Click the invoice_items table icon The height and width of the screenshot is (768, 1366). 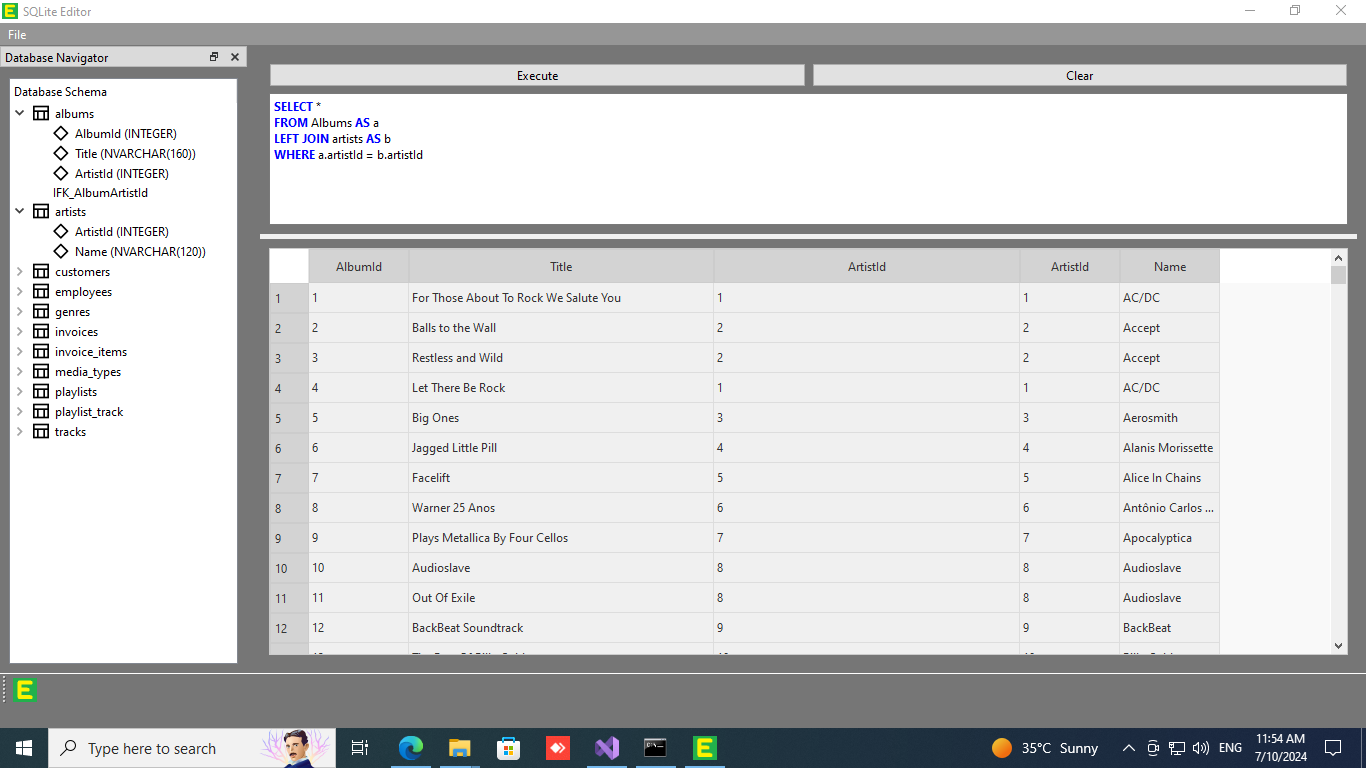pos(40,351)
